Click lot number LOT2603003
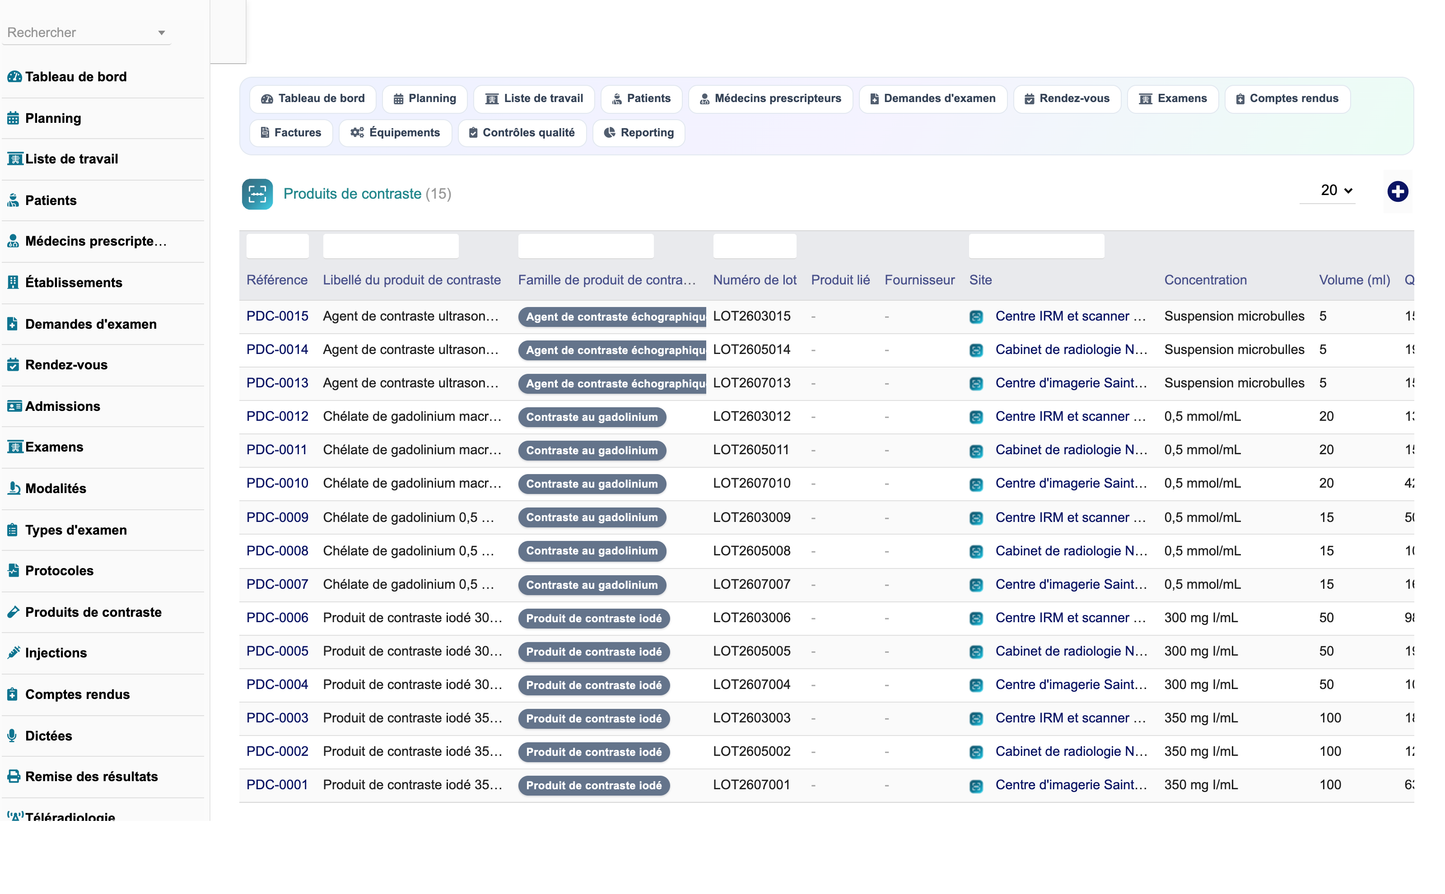Viewport: 1445px width, 894px height. (x=751, y=718)
